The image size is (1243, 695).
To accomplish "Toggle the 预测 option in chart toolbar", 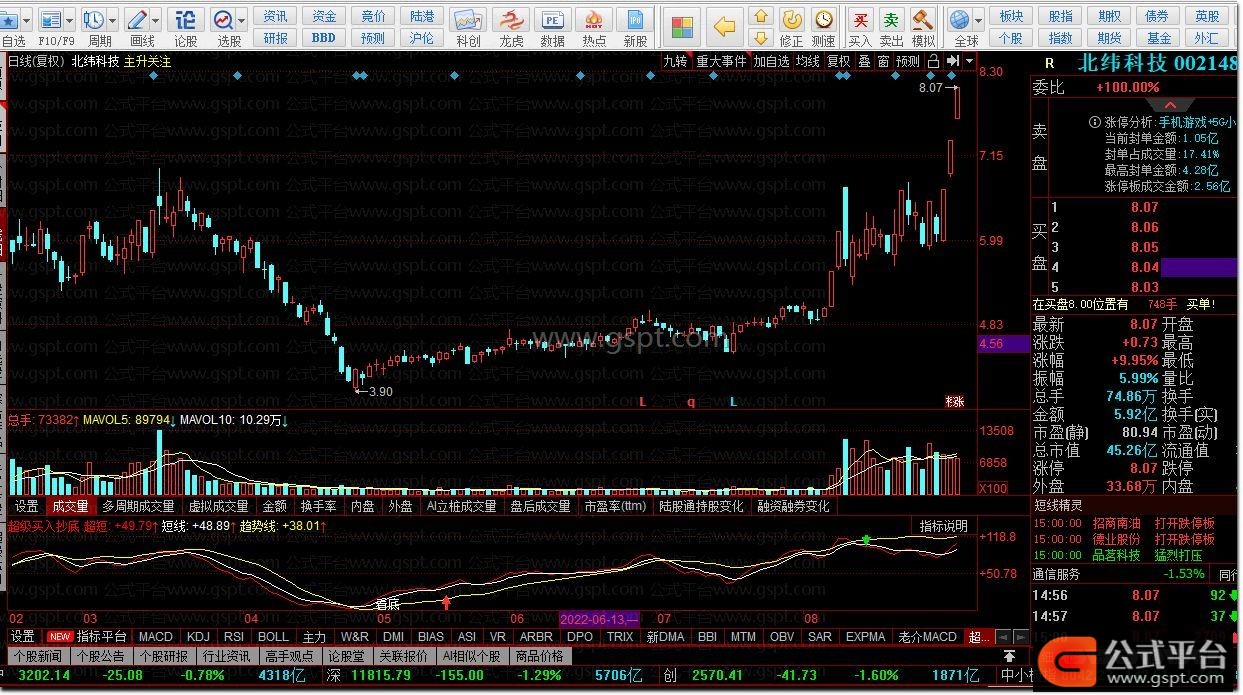I will [907, 61].
